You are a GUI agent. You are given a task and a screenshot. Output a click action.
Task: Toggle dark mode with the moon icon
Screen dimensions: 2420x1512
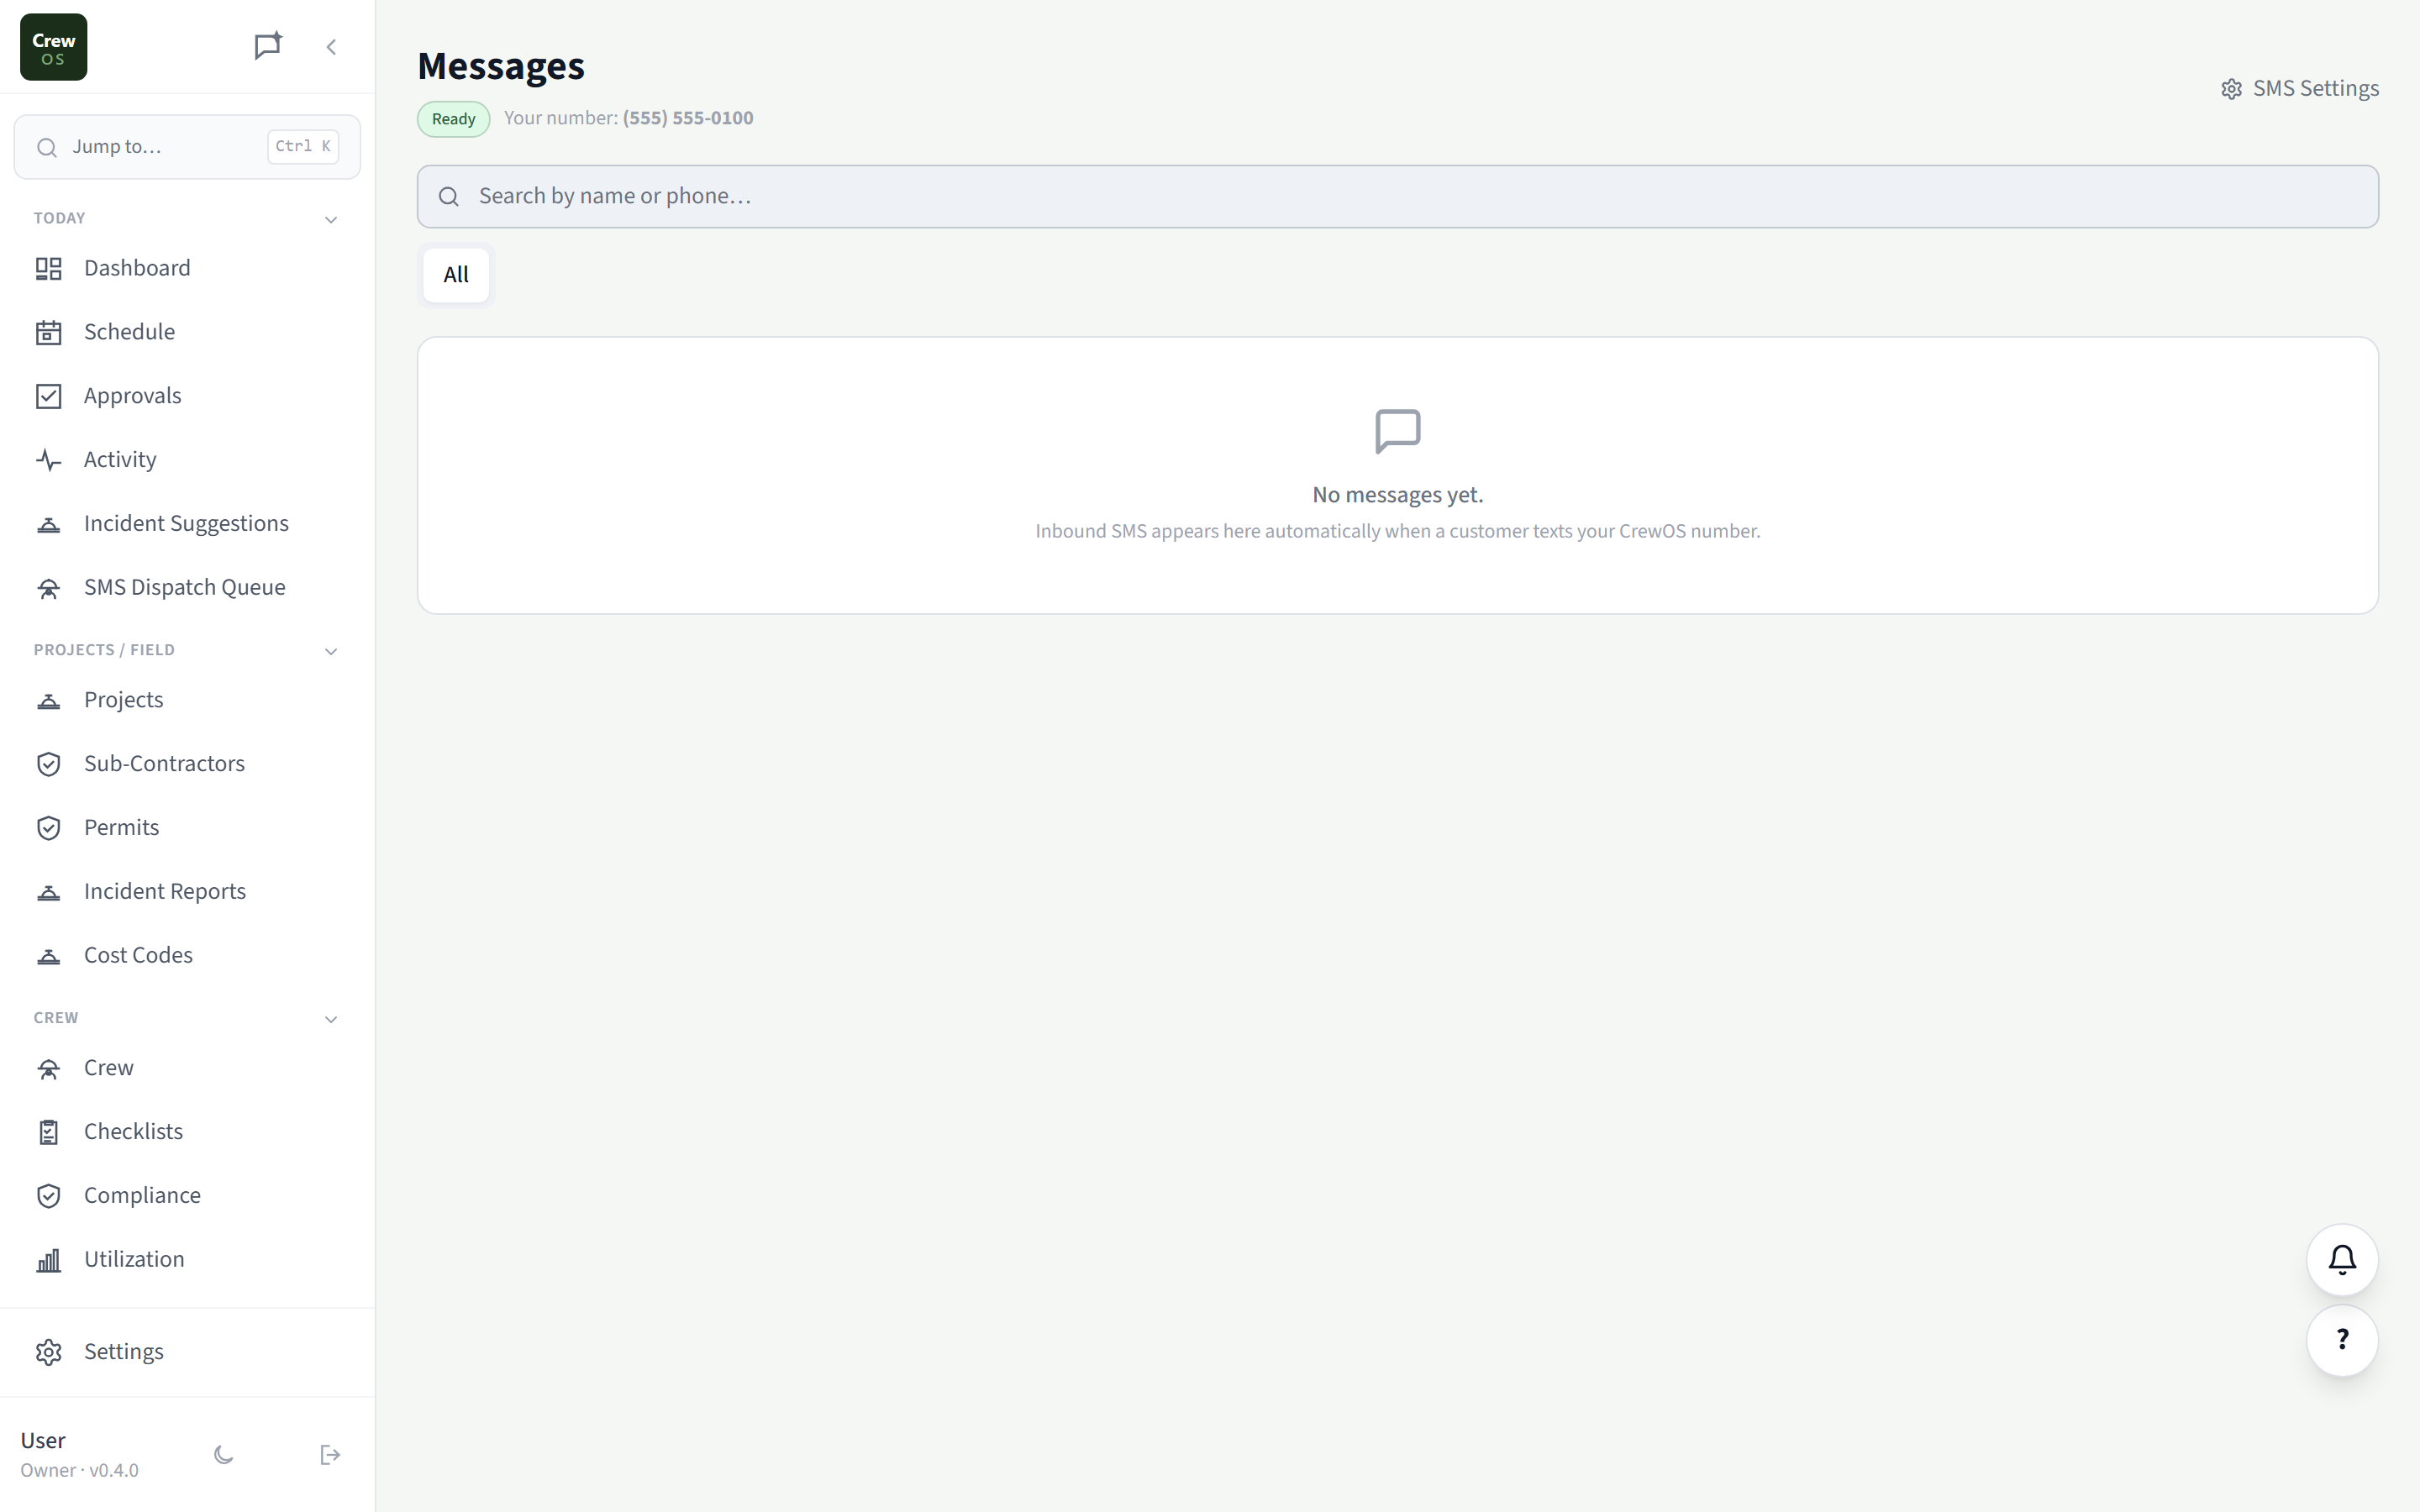pos(224,1455)
